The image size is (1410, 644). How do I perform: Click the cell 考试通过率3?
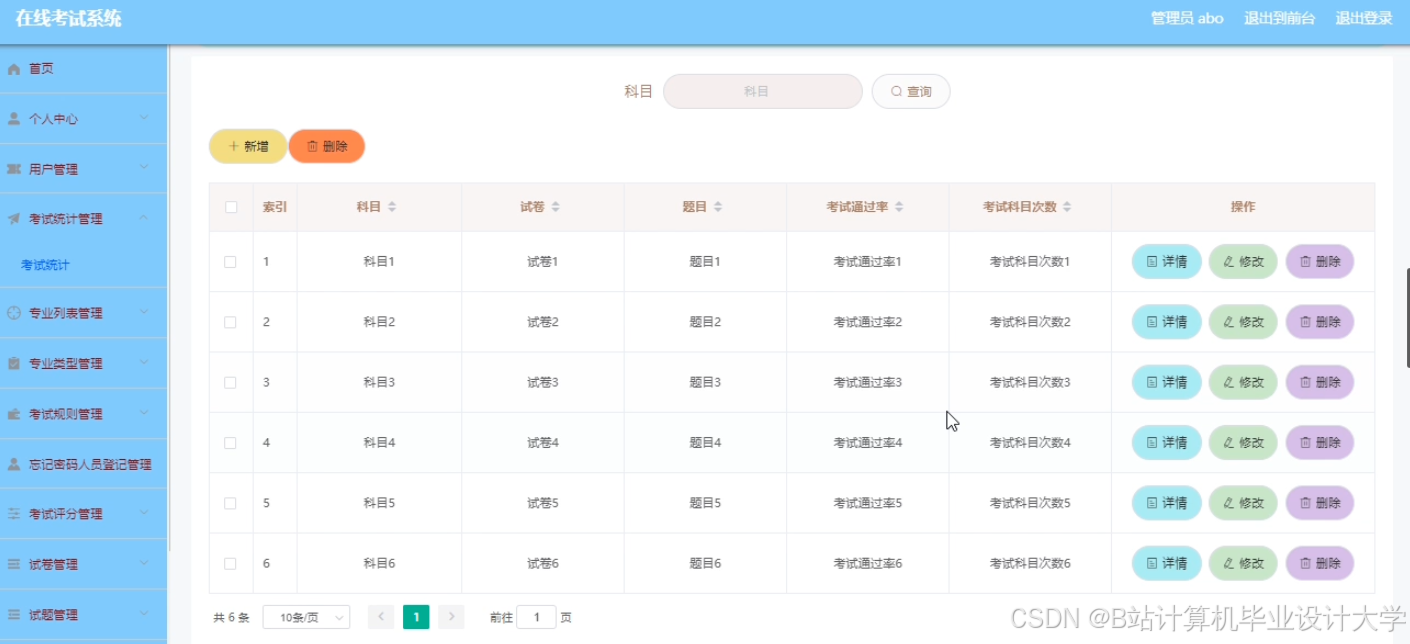[x=868, y=382]
